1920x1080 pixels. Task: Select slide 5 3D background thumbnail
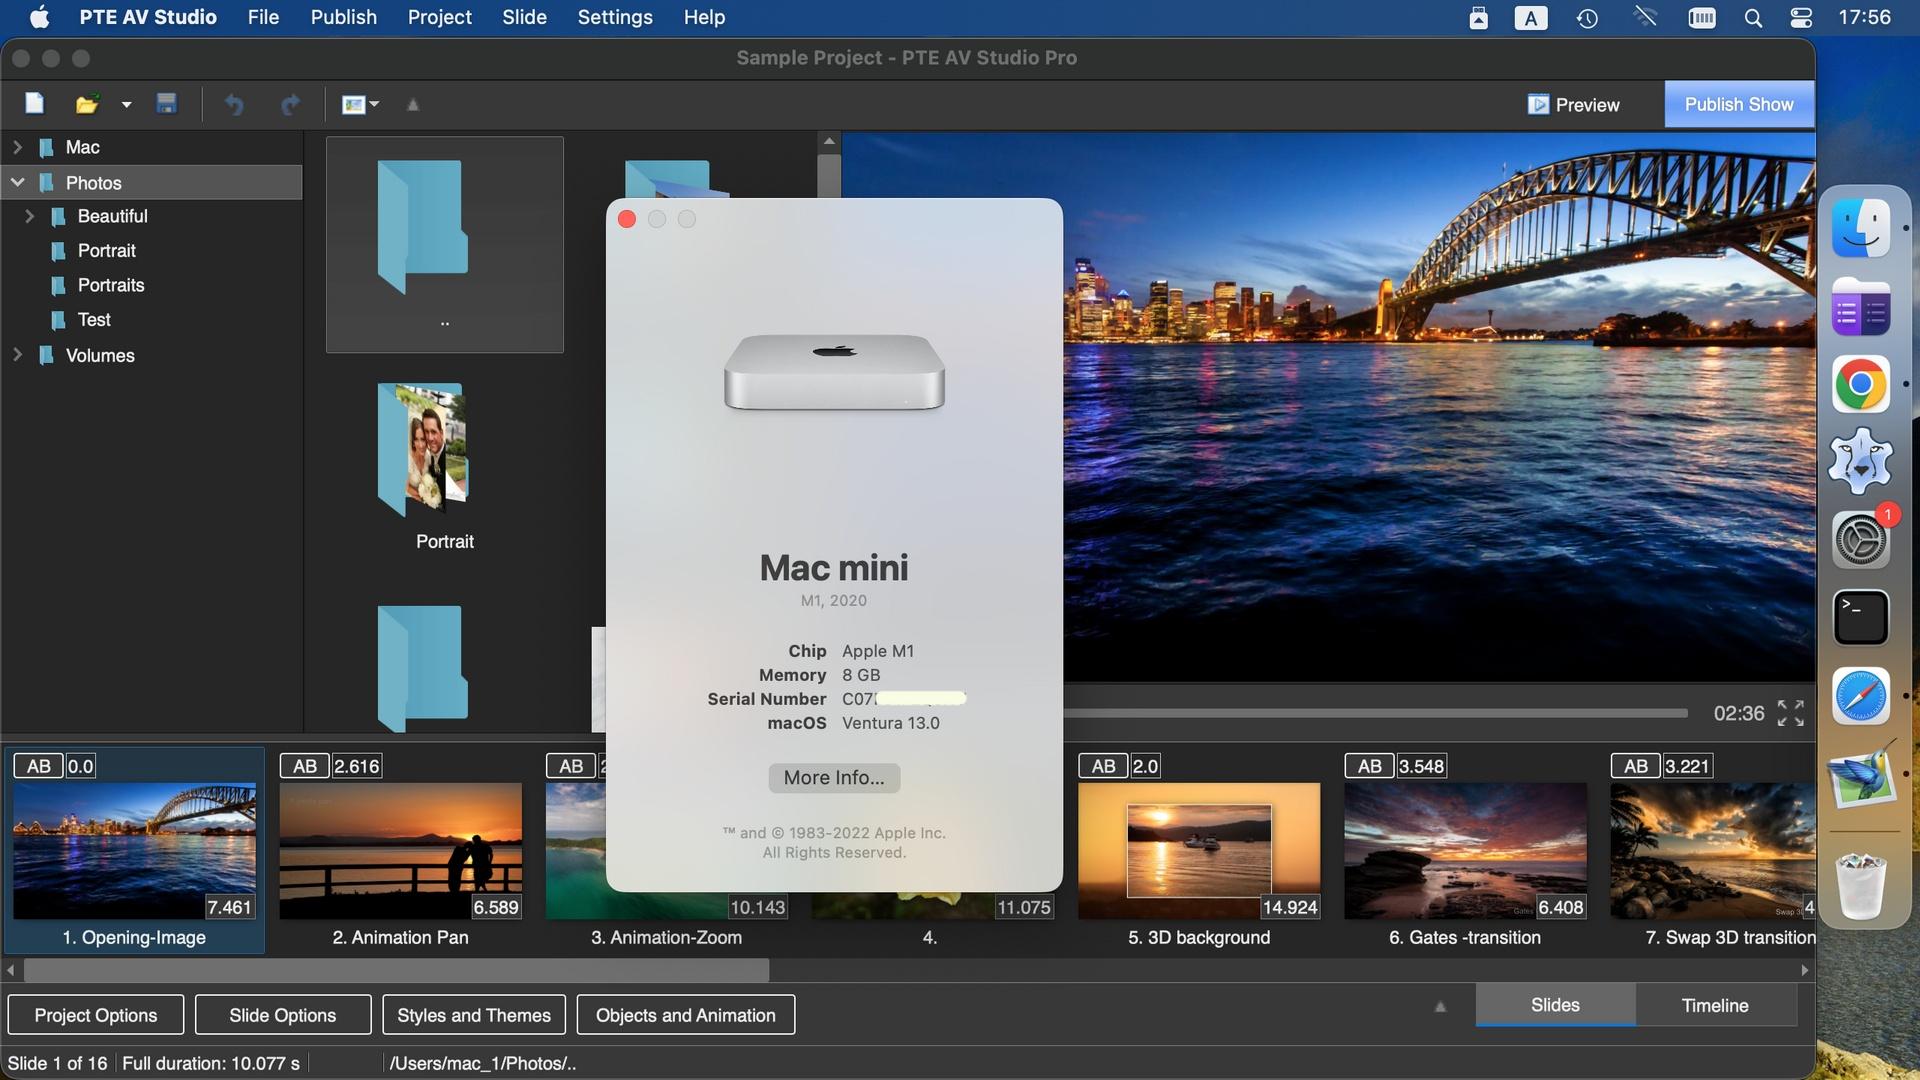tap(1199, 851)
